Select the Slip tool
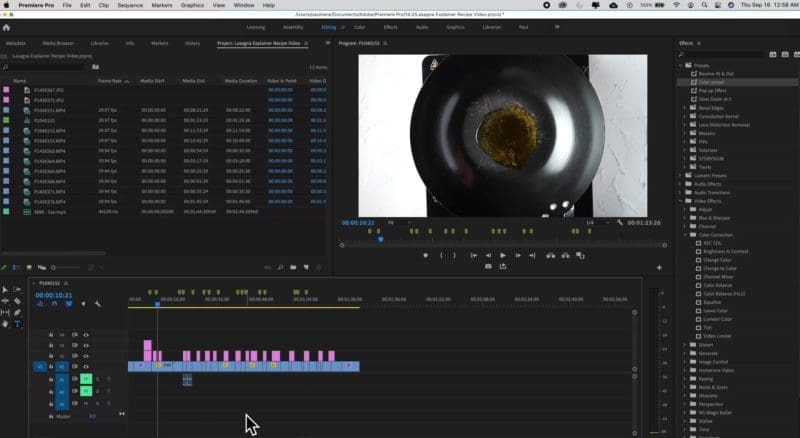This screenshot has height=438, width=800. [5, 312]
